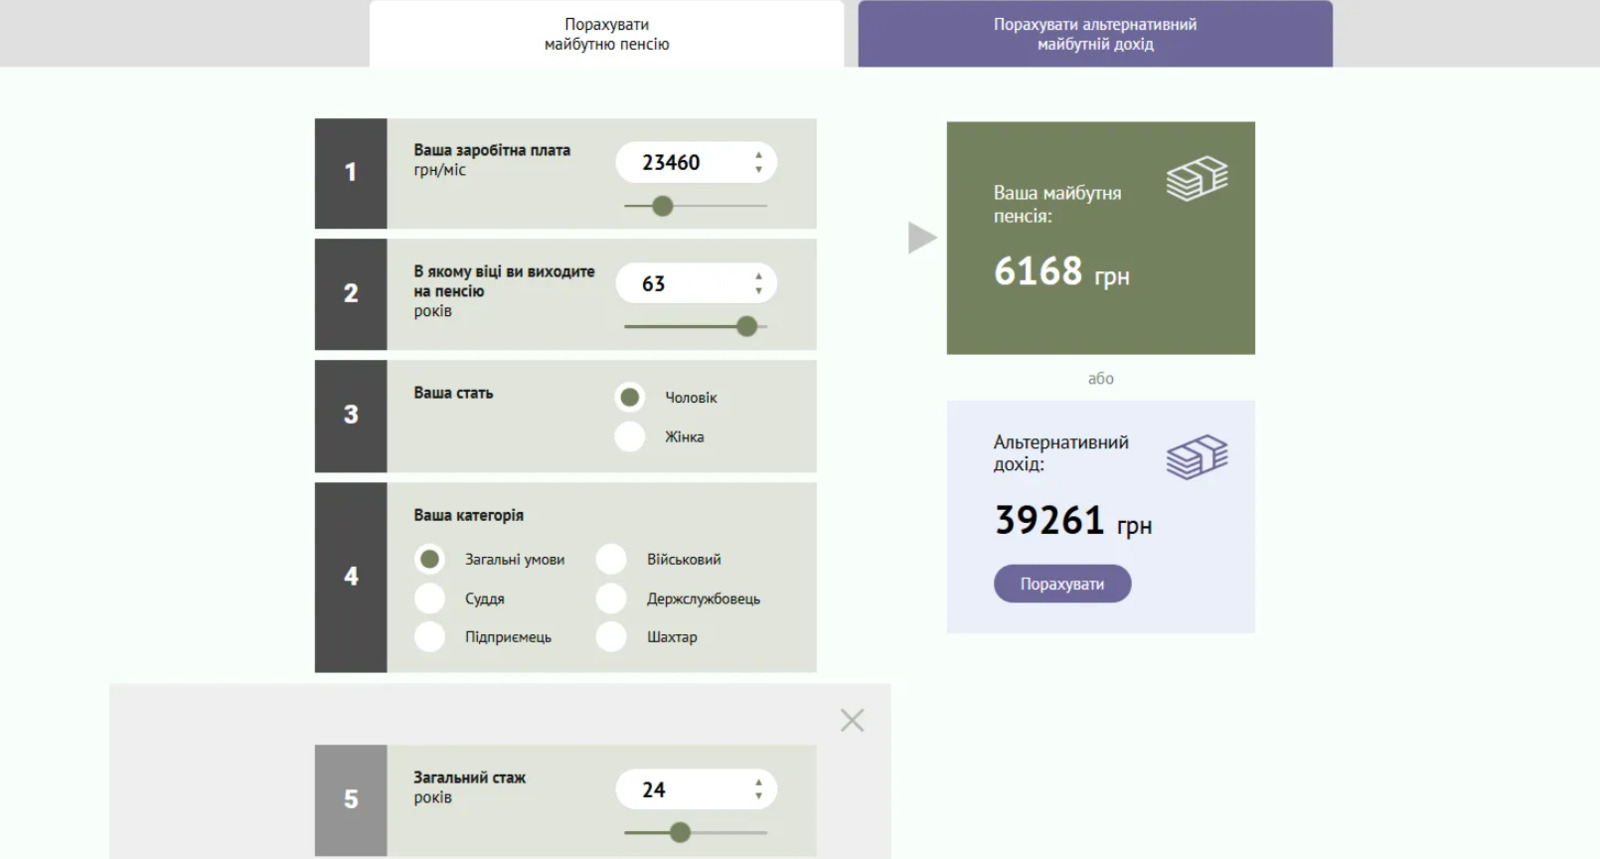Click the salary input field showing 23460
The image size is (1600, 859).
[x=680, y=163]
